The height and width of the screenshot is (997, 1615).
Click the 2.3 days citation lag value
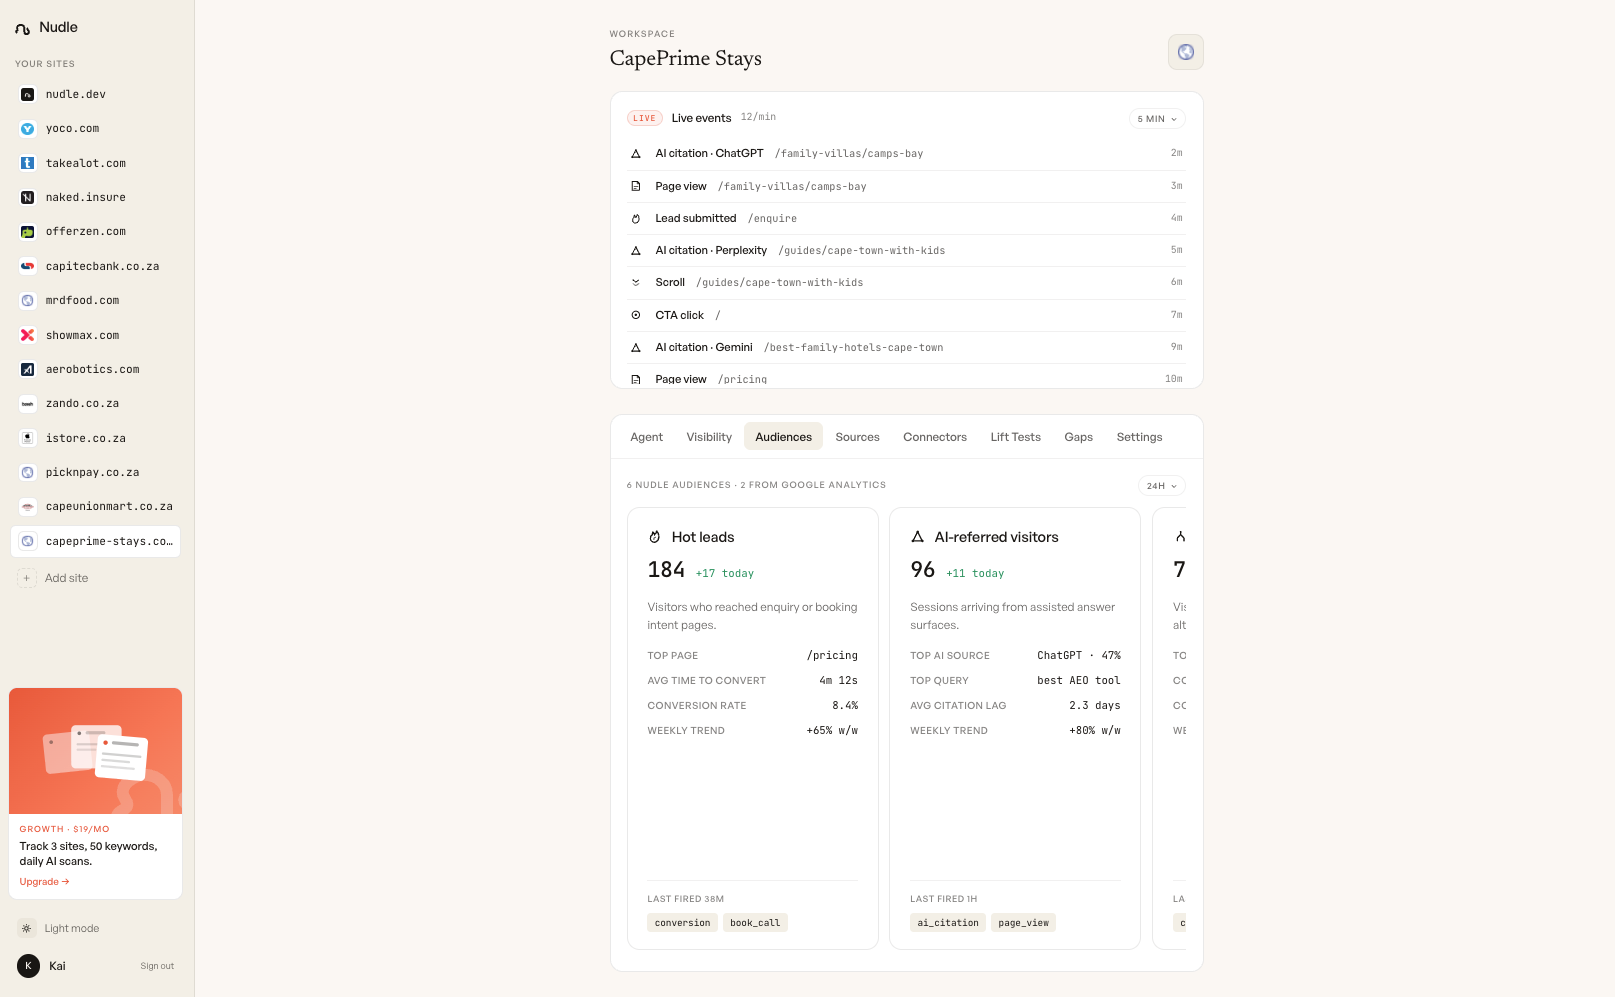pyautogui.click(x=1095, y=706)
